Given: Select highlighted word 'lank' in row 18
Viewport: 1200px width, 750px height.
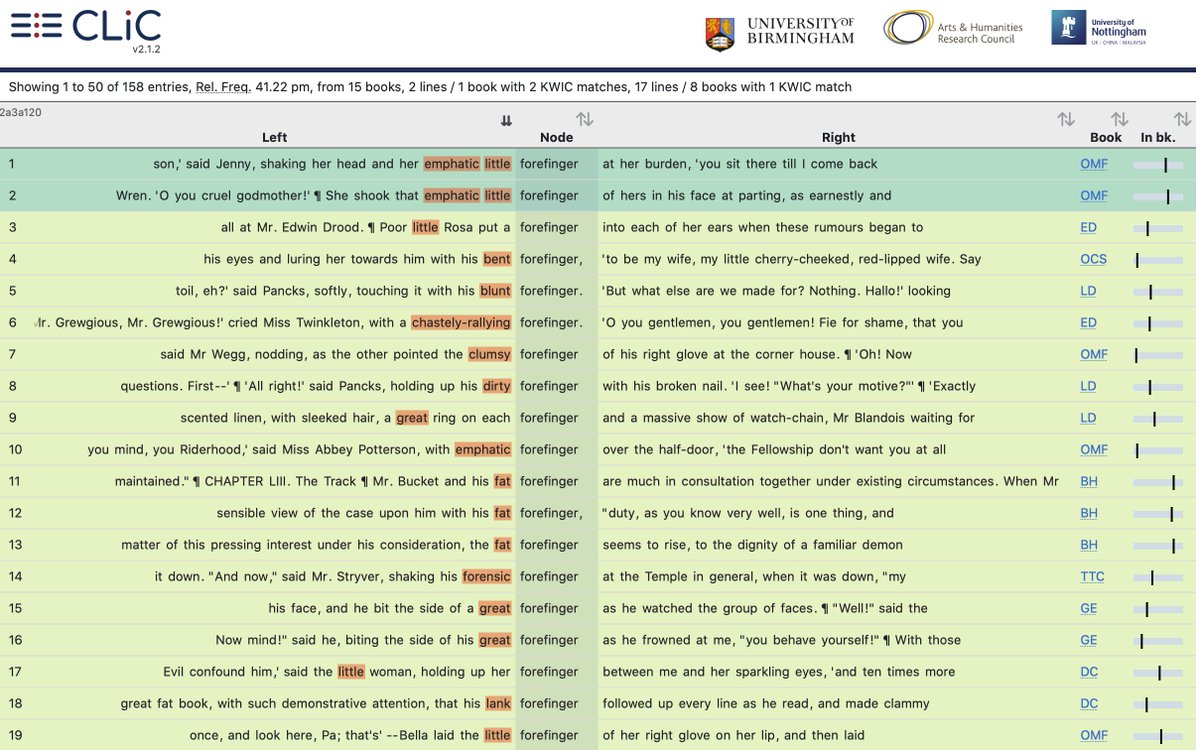Looking at the screenshot, I should (498, 704).
